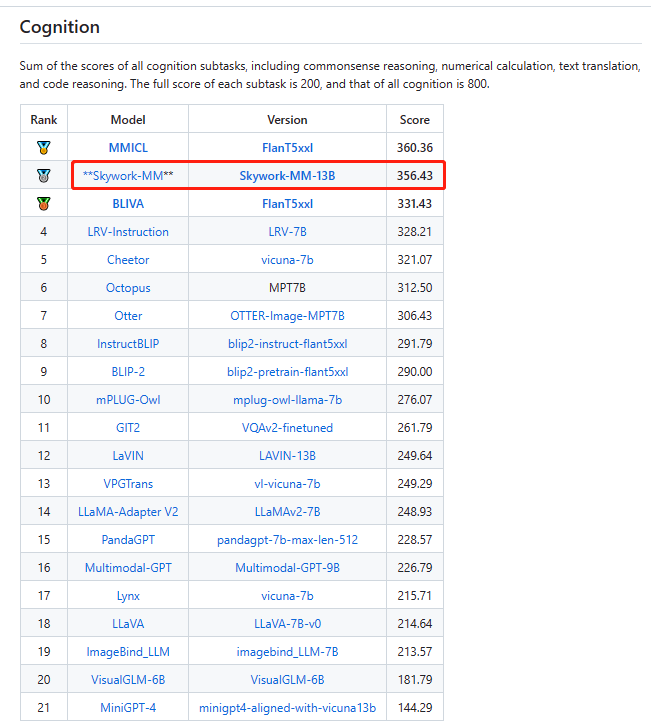Open the minigpt4-aligned-with-vicuna13b version link

287,708
